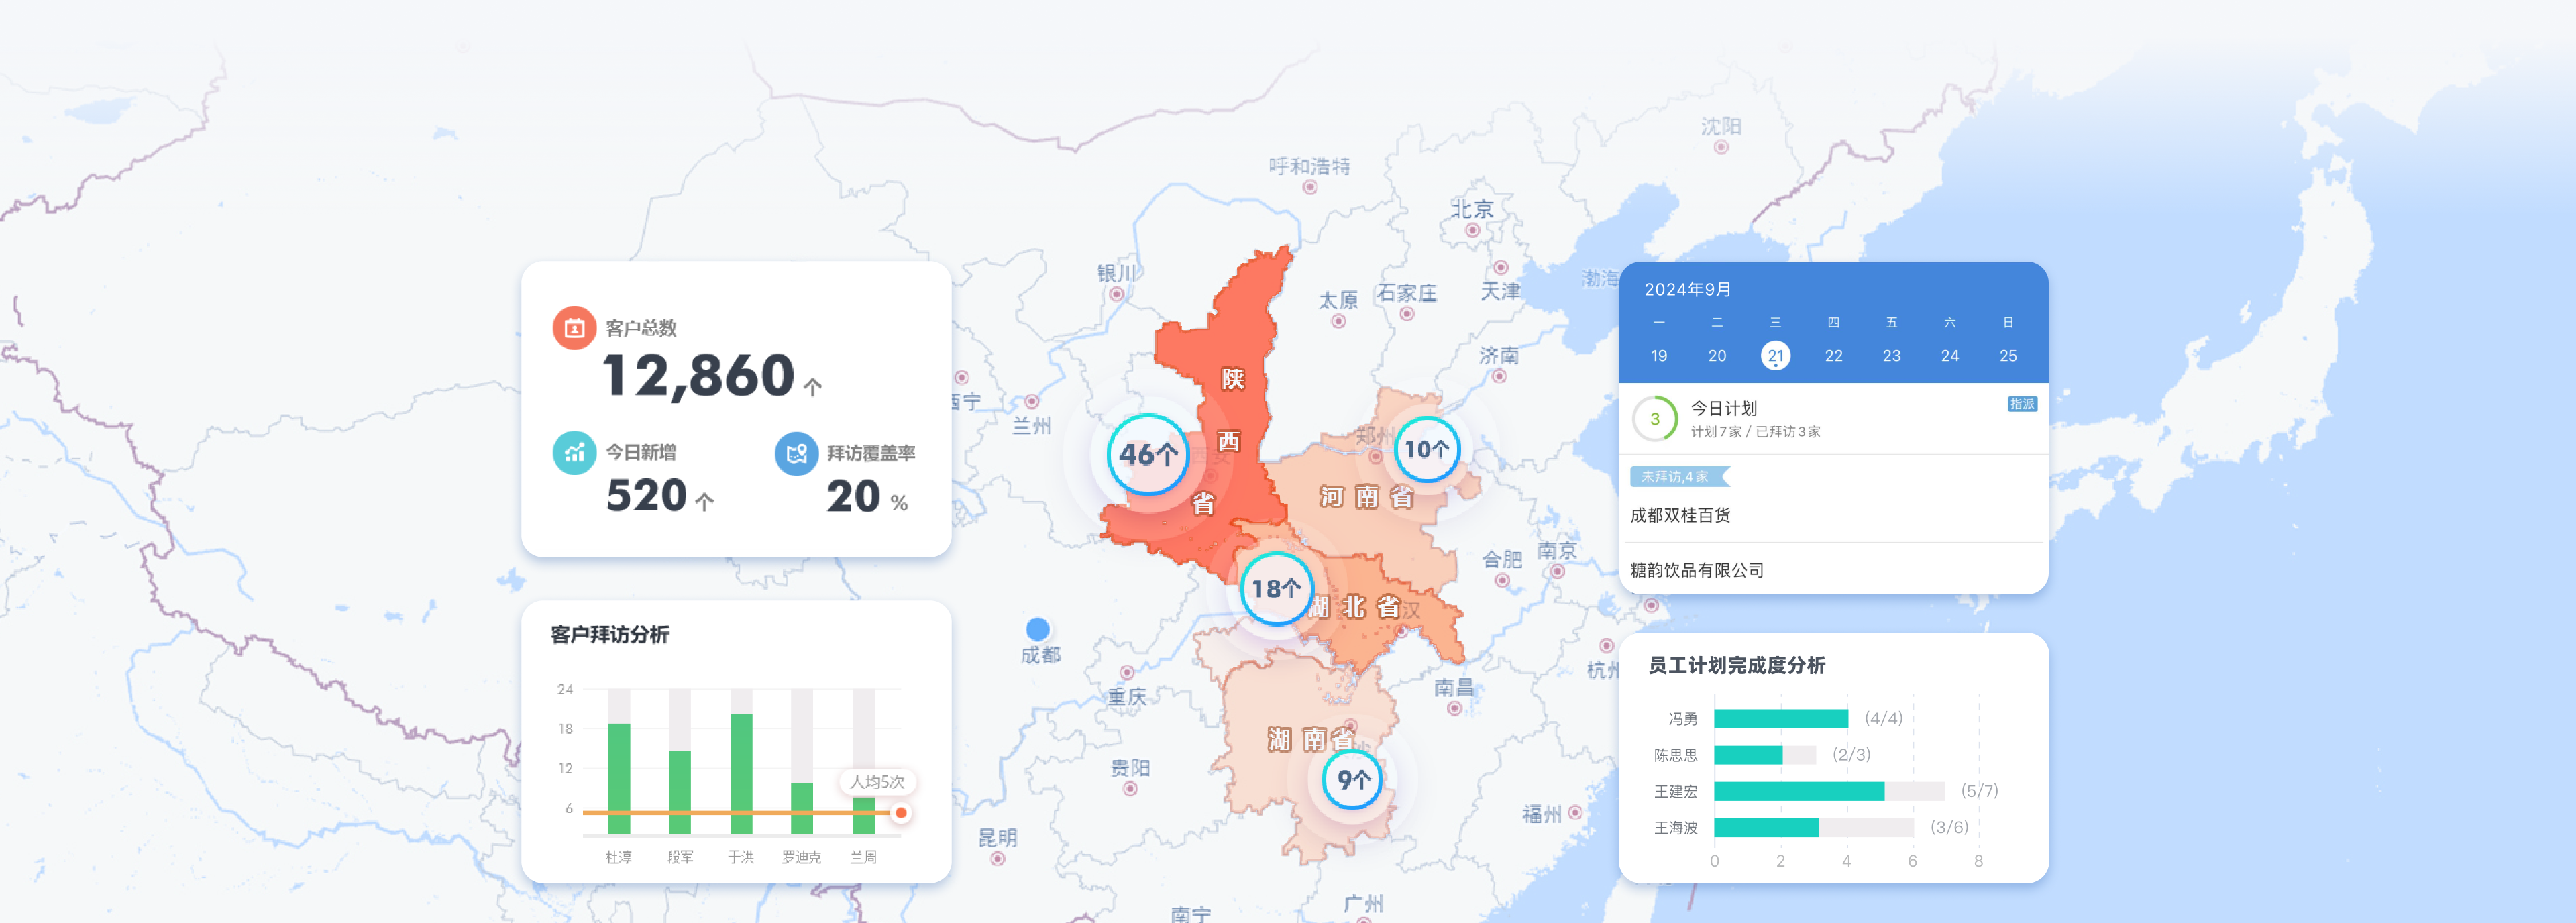The width and height of the screenshot is (2576, 923).
Task: Switch calendar to date 19
Action: (x=1659, y=356)
